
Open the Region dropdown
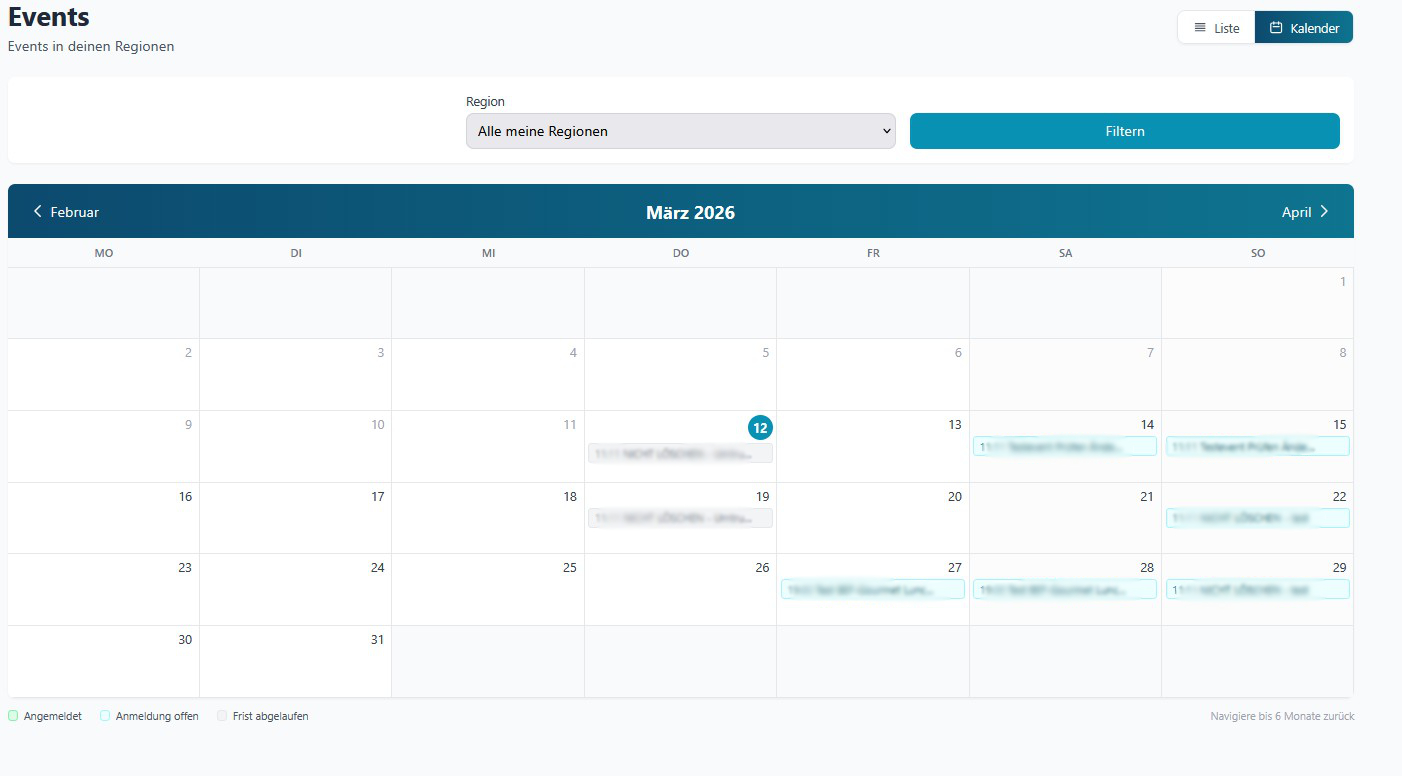680,131
